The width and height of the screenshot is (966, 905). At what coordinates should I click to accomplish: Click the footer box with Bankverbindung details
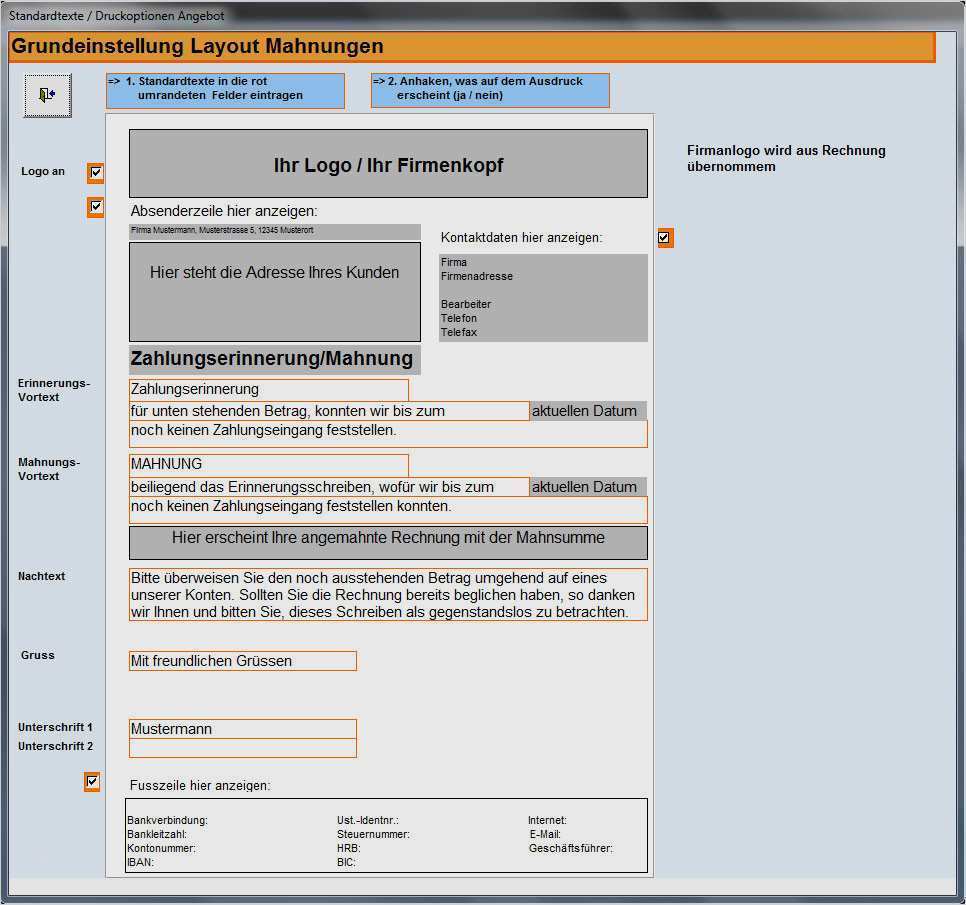386,835
